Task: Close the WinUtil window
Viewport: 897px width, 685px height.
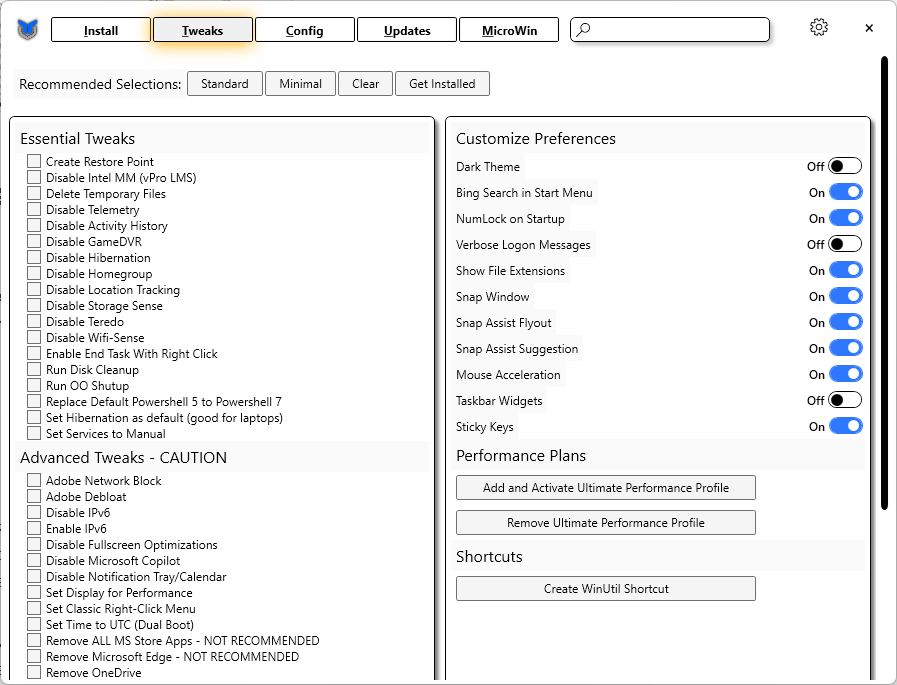Action: pos(869,28)
